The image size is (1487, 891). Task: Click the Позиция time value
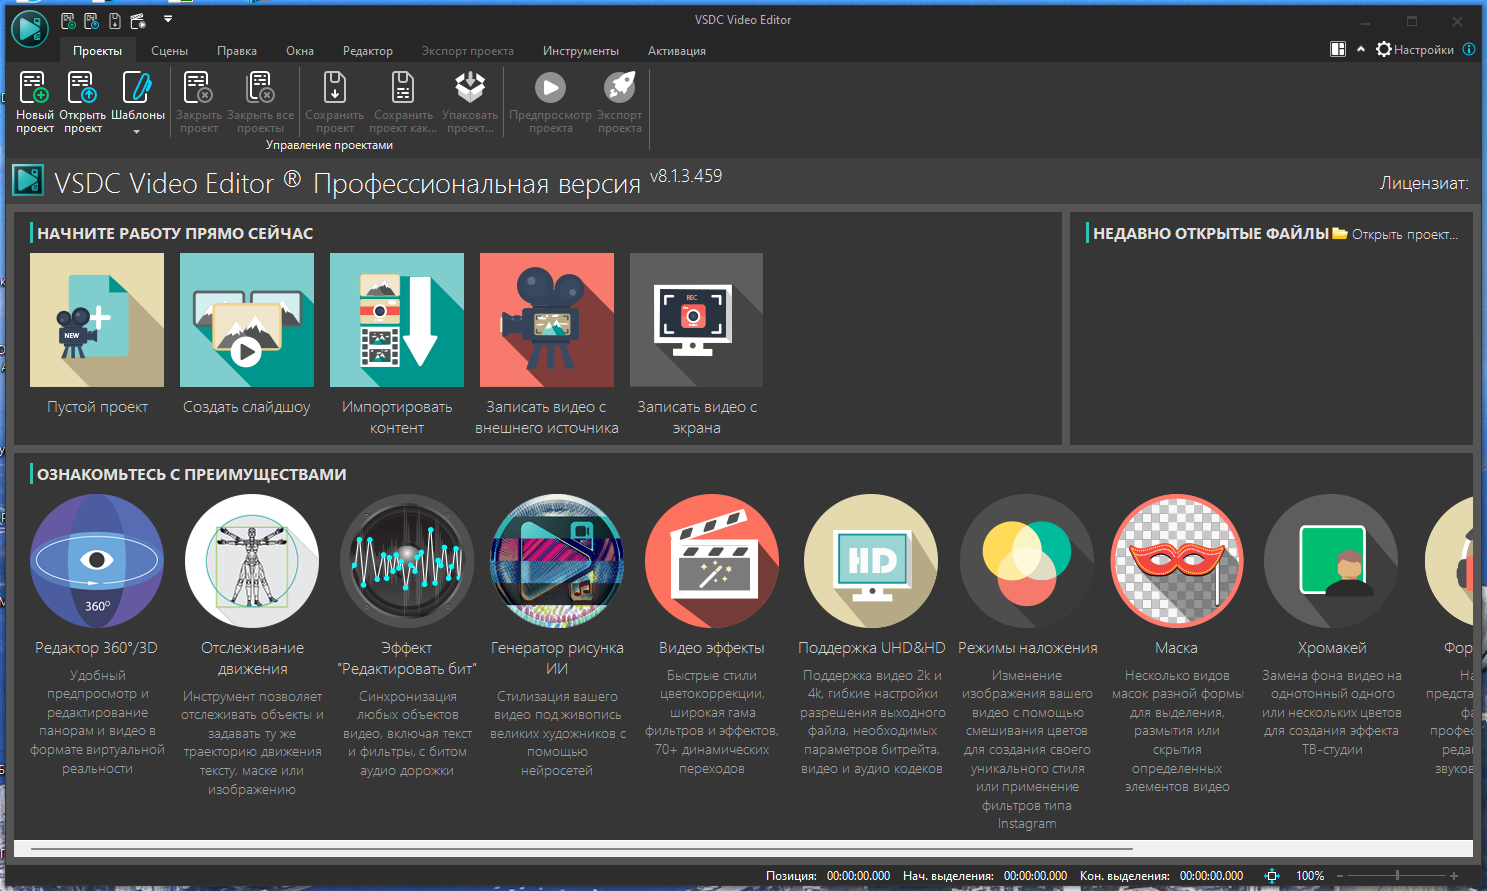coord(858,876)
